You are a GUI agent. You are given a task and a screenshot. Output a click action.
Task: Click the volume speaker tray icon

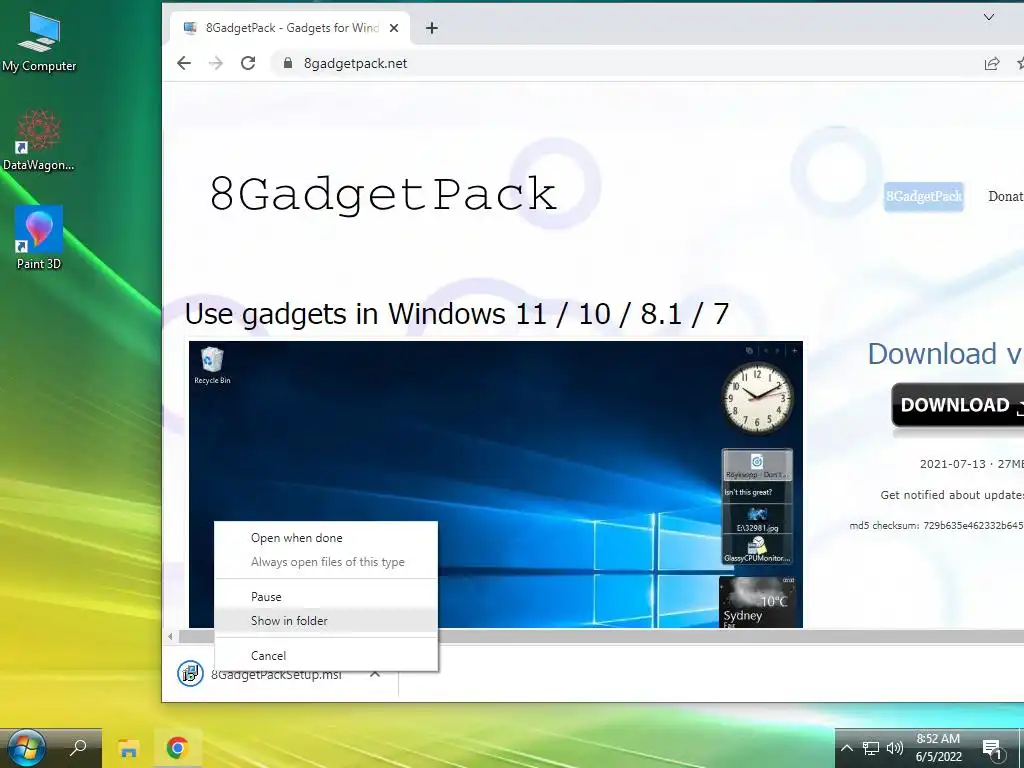point(895,748)
